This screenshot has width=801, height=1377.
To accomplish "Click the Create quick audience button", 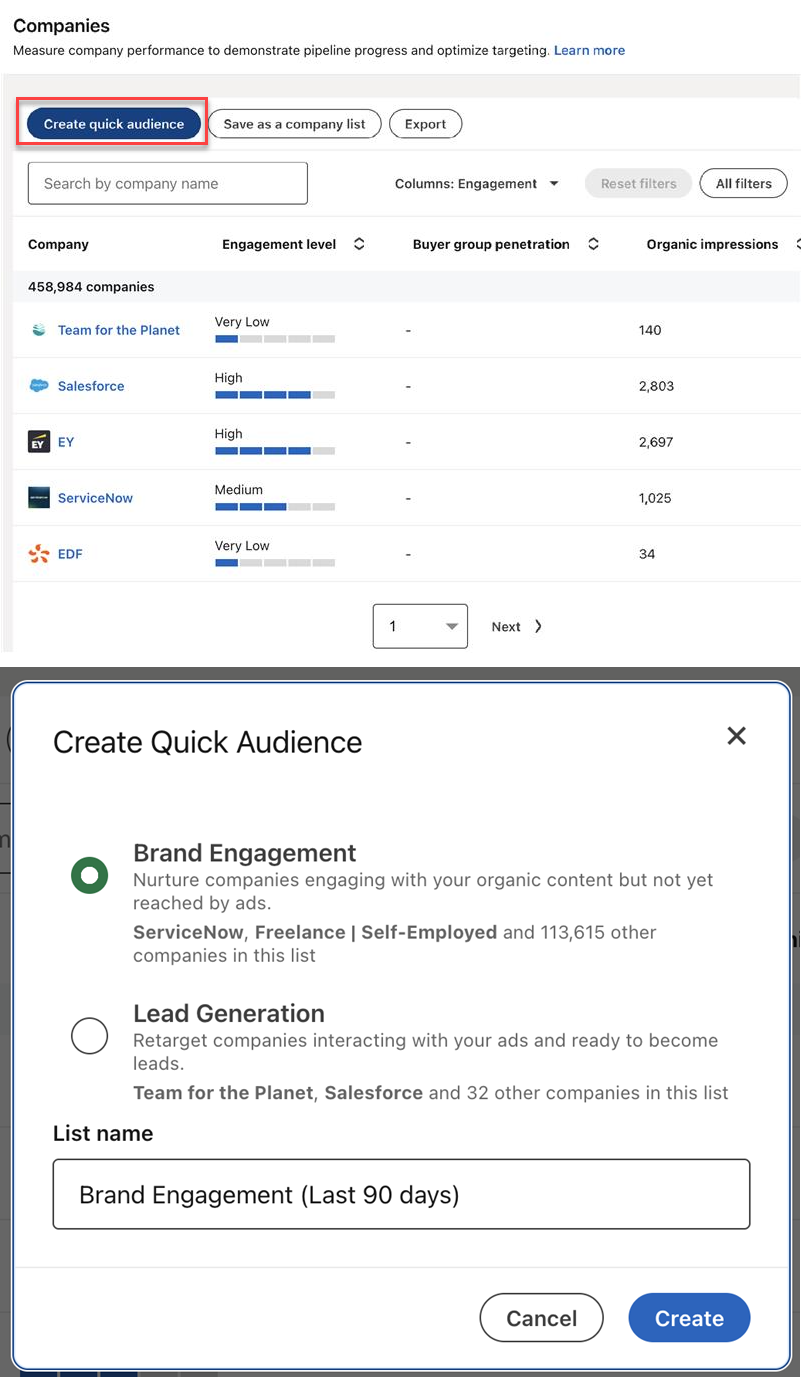I will tap(113, 124).
